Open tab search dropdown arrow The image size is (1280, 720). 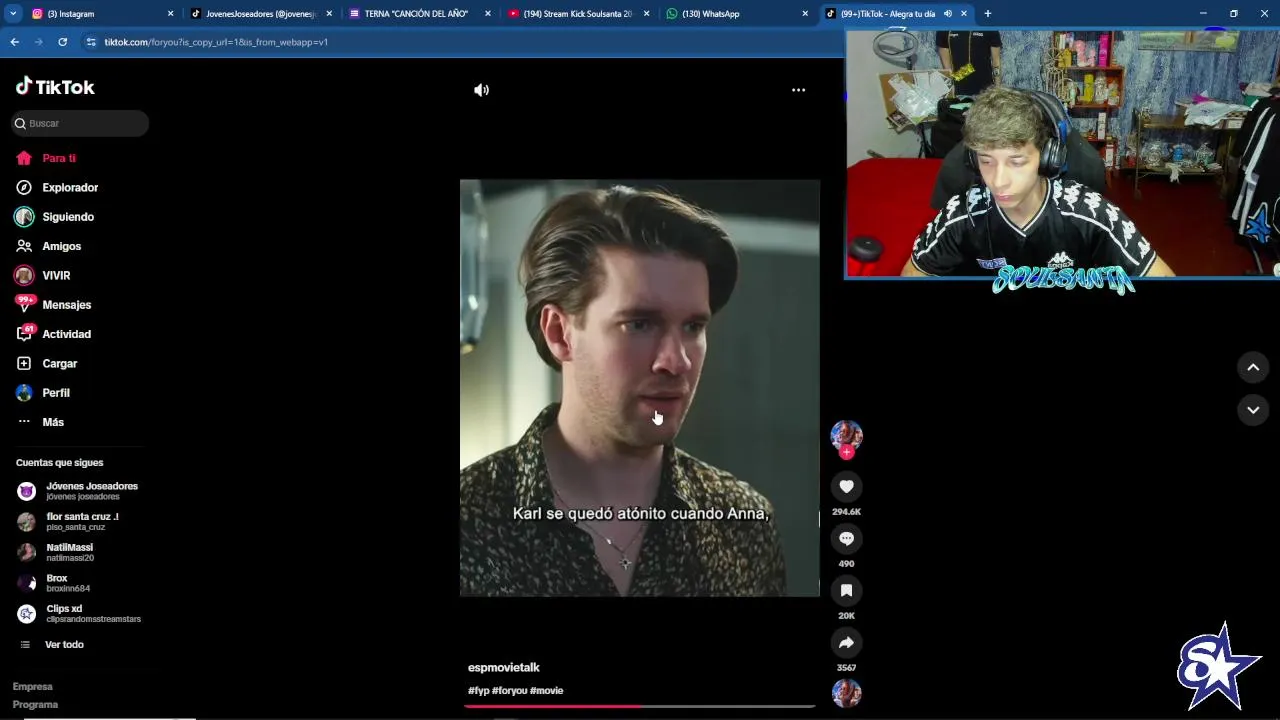coord(13,14)
